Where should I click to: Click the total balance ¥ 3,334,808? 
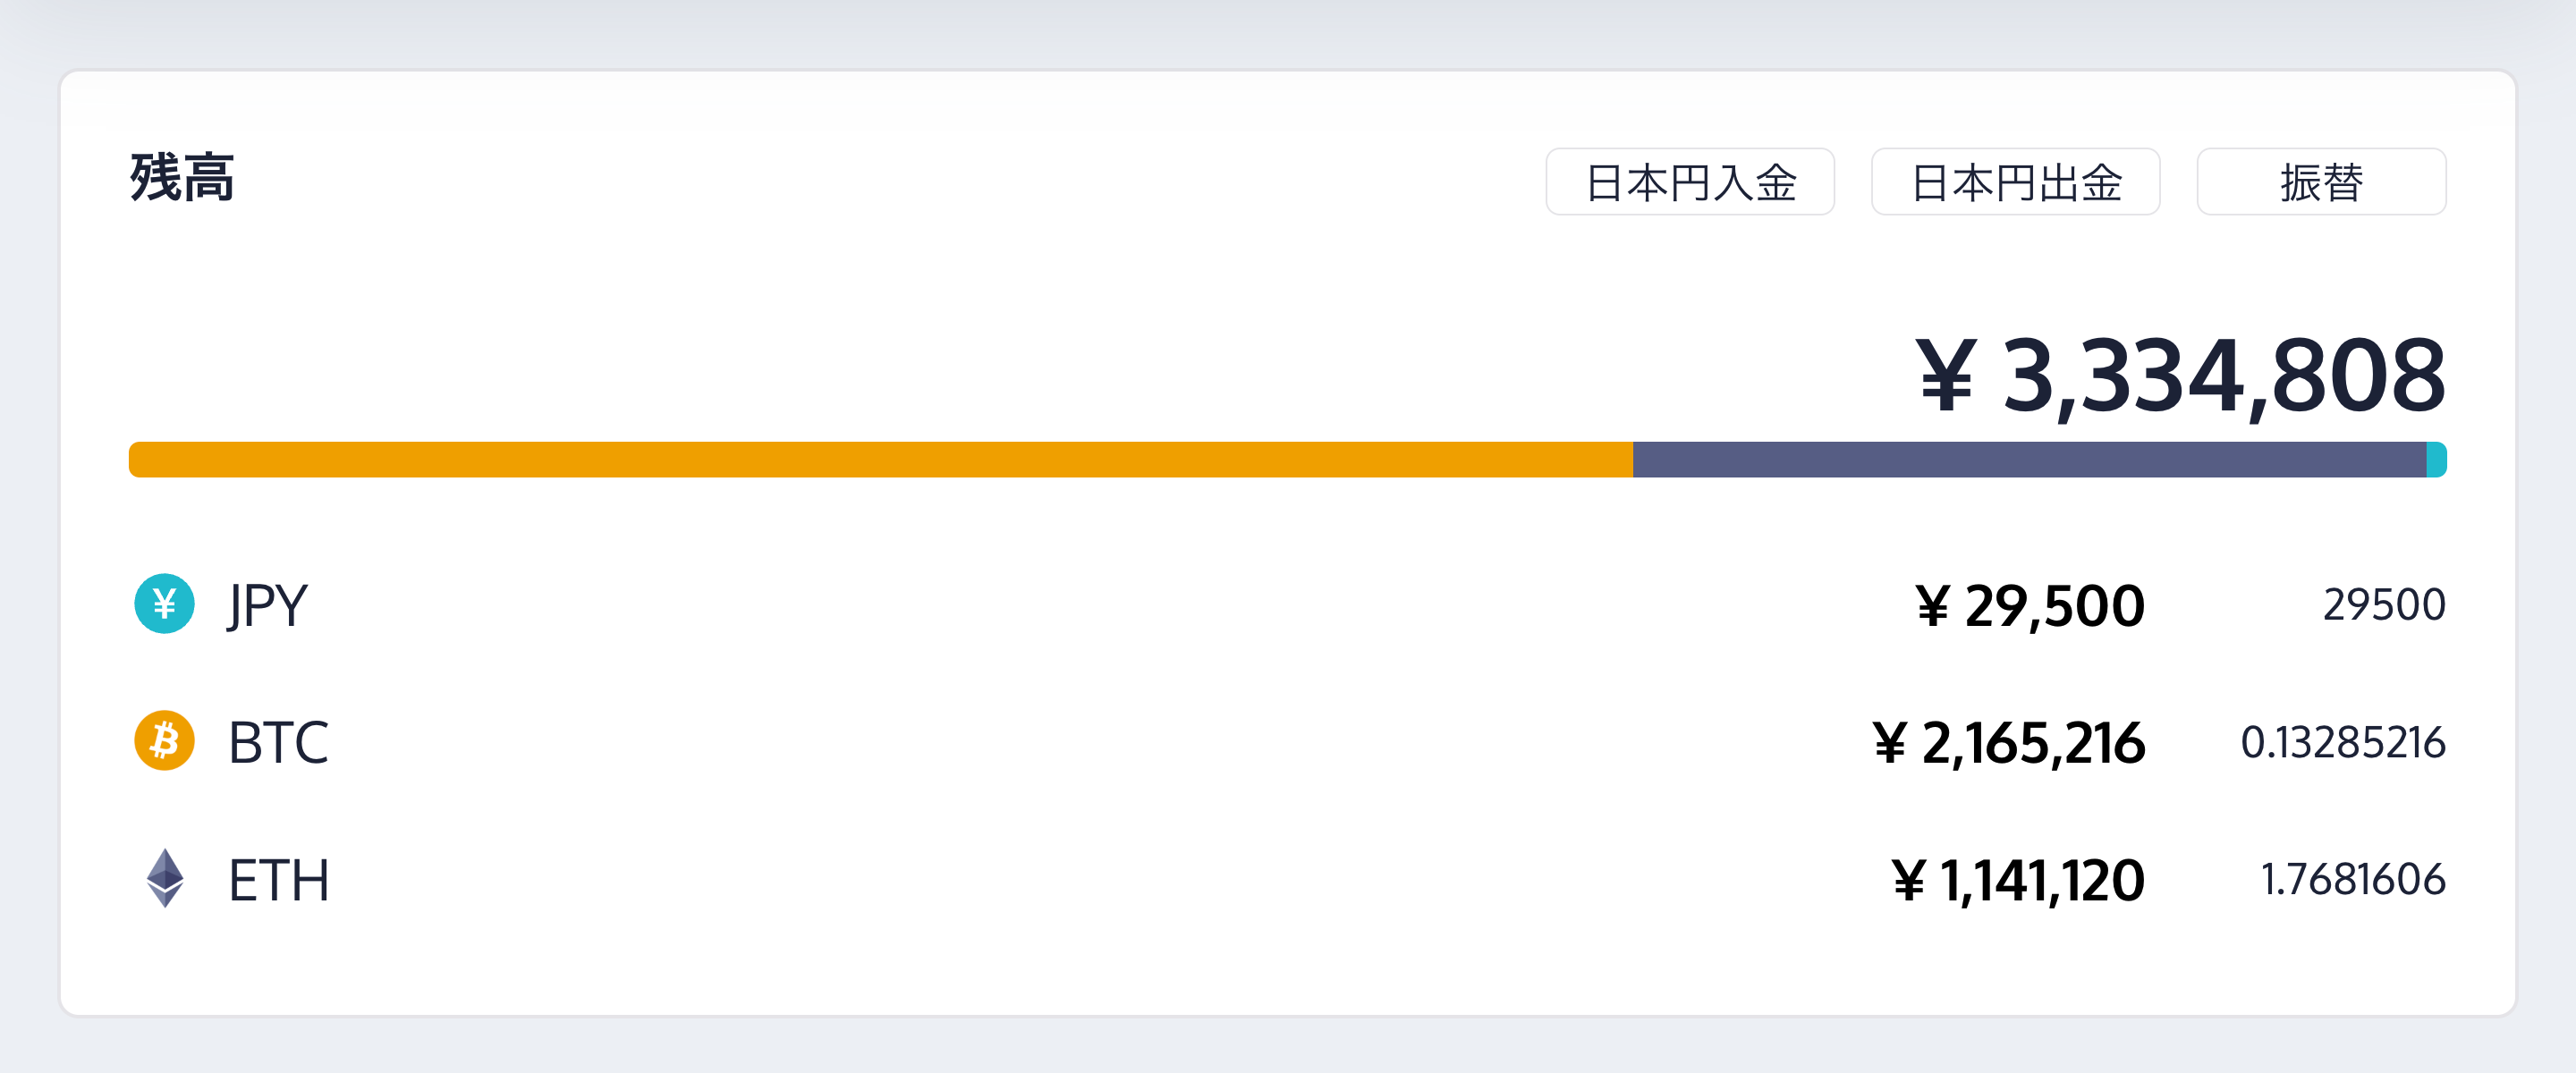[2180, 376]
